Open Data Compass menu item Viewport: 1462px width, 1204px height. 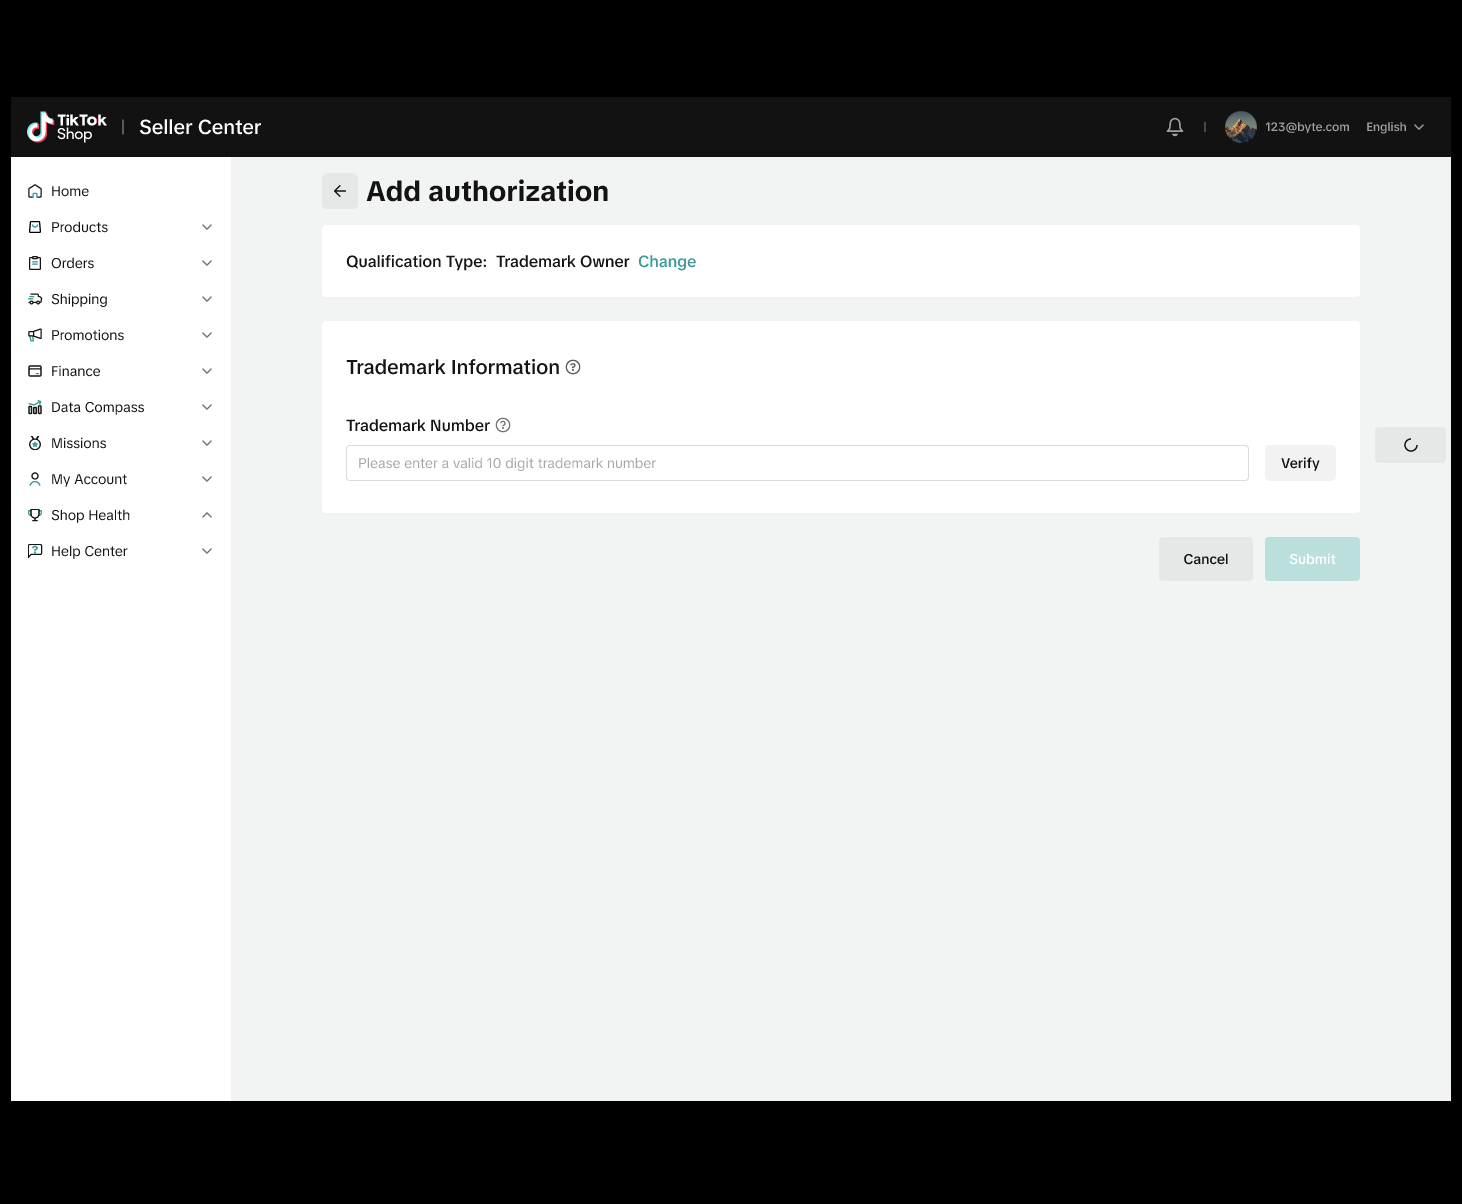pyautogui.click(x=97, y=407)
